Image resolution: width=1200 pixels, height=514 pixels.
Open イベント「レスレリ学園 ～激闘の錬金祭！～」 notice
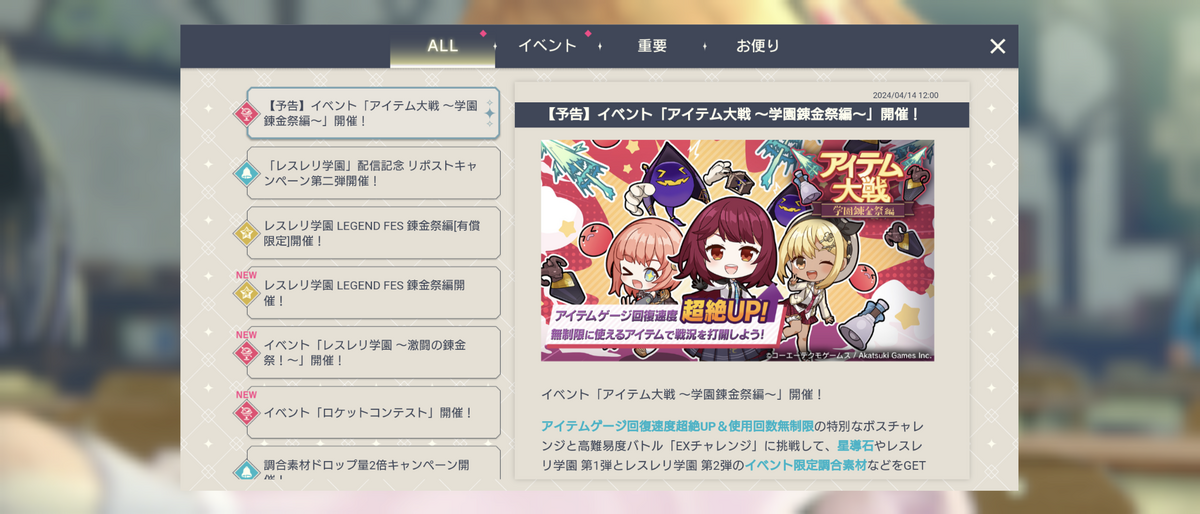[373, 353]
